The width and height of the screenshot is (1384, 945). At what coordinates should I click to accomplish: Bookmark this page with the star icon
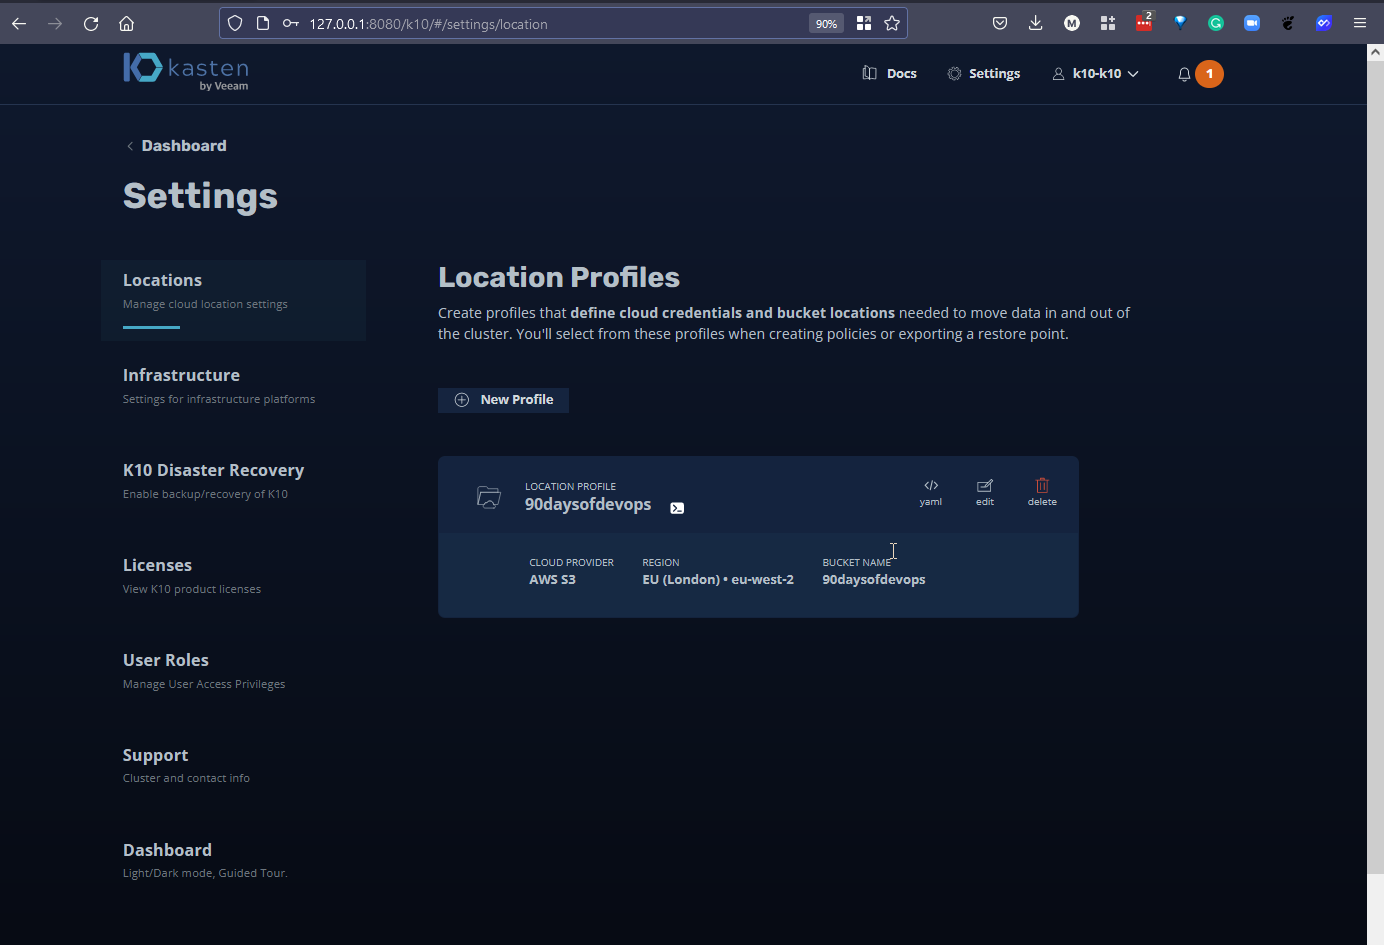[892, 23]
